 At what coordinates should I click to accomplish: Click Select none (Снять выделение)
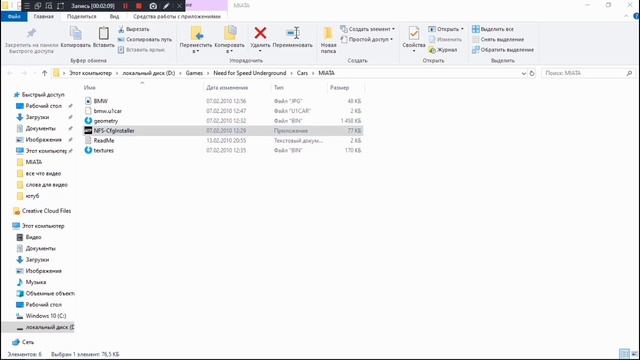click(x=498, y=40)
